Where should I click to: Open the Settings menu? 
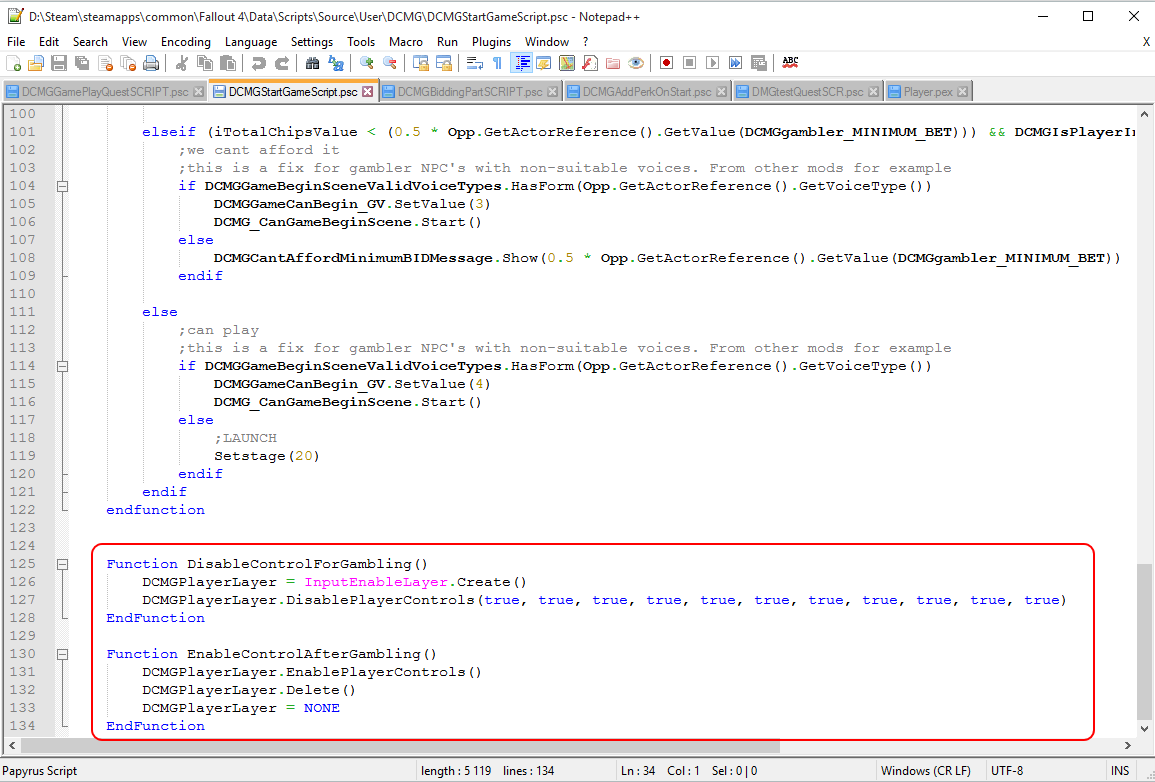click(312, 42)
